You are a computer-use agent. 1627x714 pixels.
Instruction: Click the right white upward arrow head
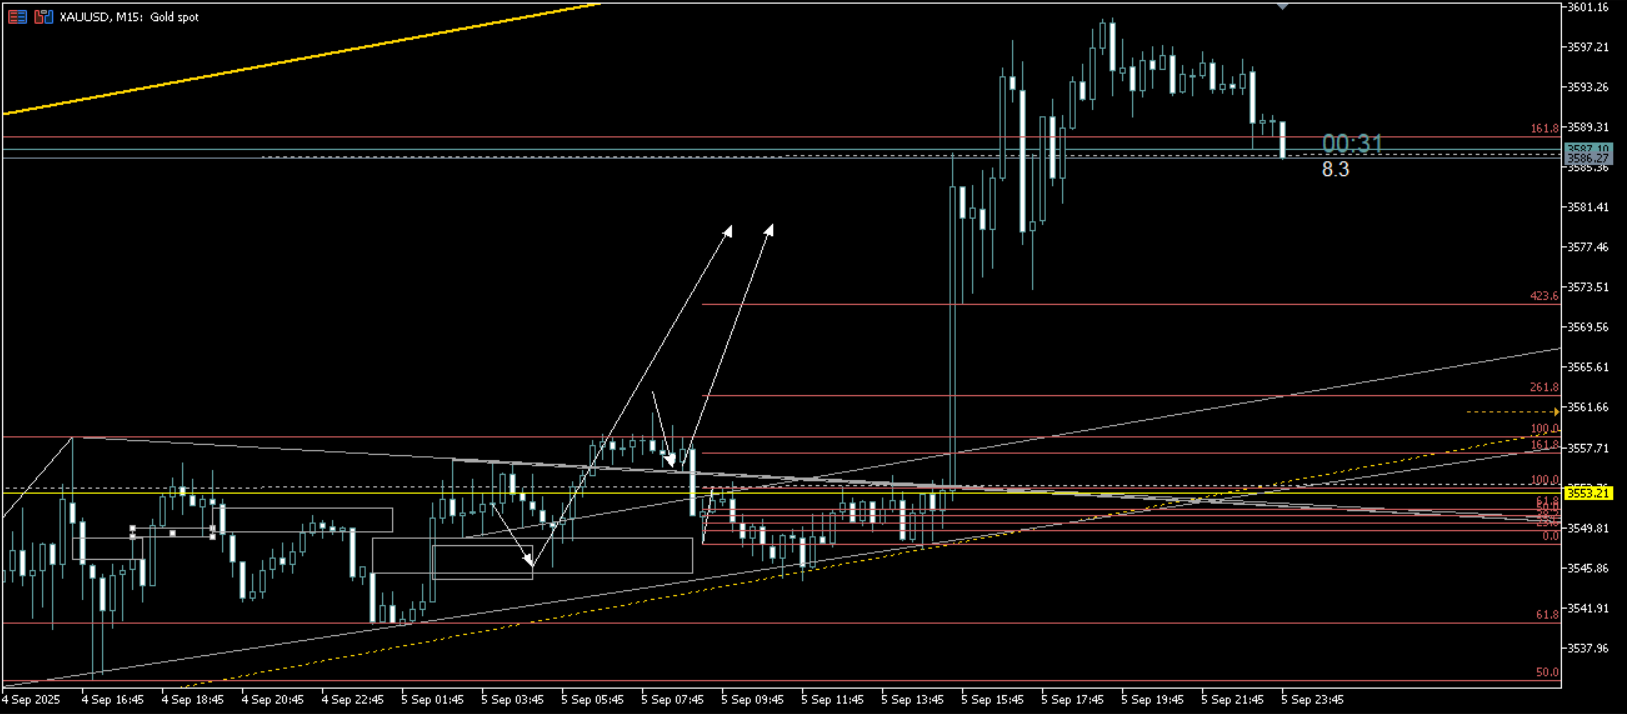click(769, 230)
